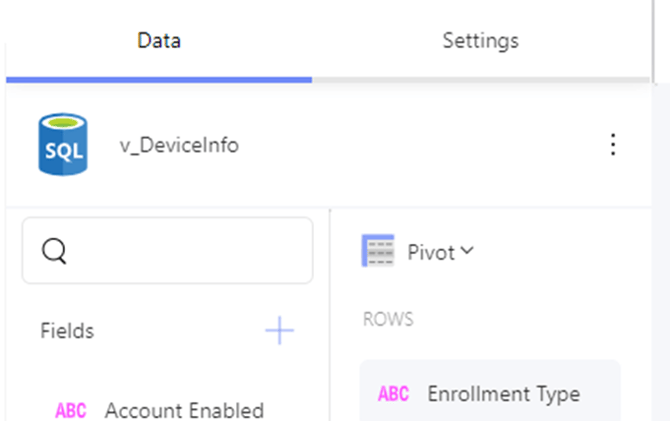Click the data source row header area
This screenshot has height=421, width=670.
[328, 145]
